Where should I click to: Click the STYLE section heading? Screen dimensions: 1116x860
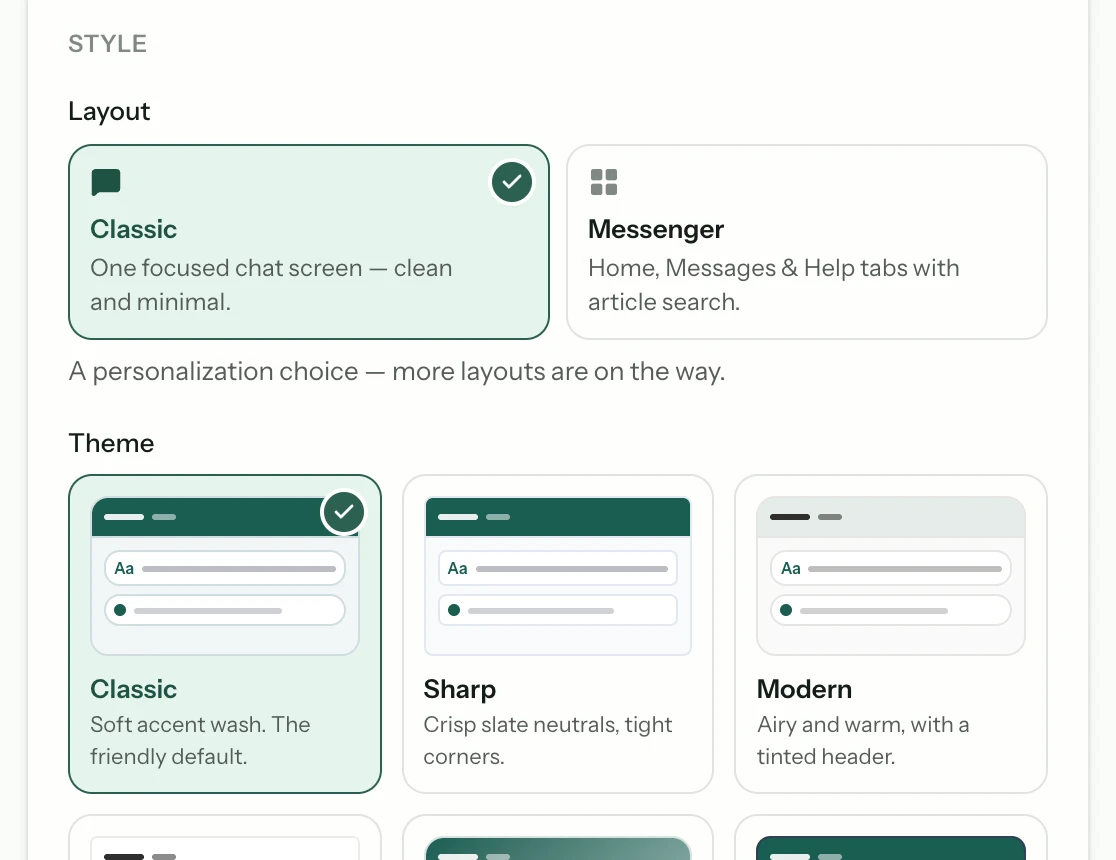coord(107,44)
